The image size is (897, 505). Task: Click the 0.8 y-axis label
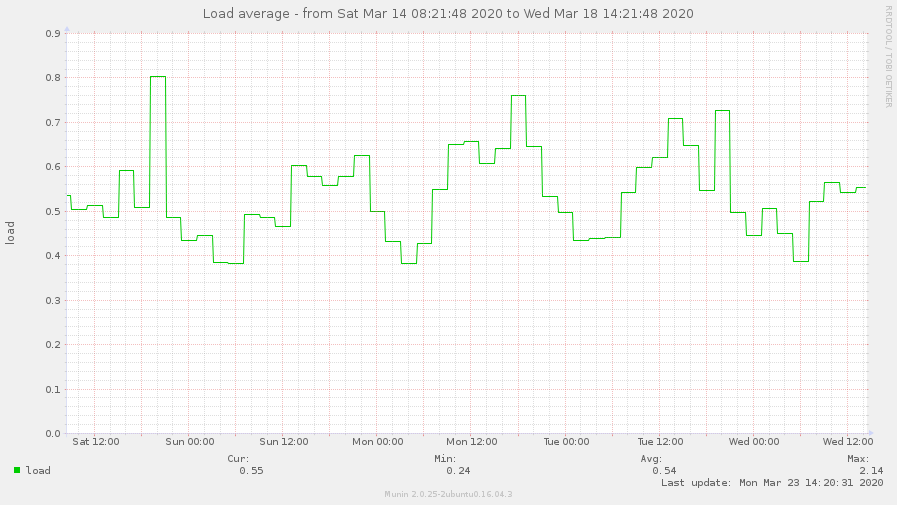point(53,78)
